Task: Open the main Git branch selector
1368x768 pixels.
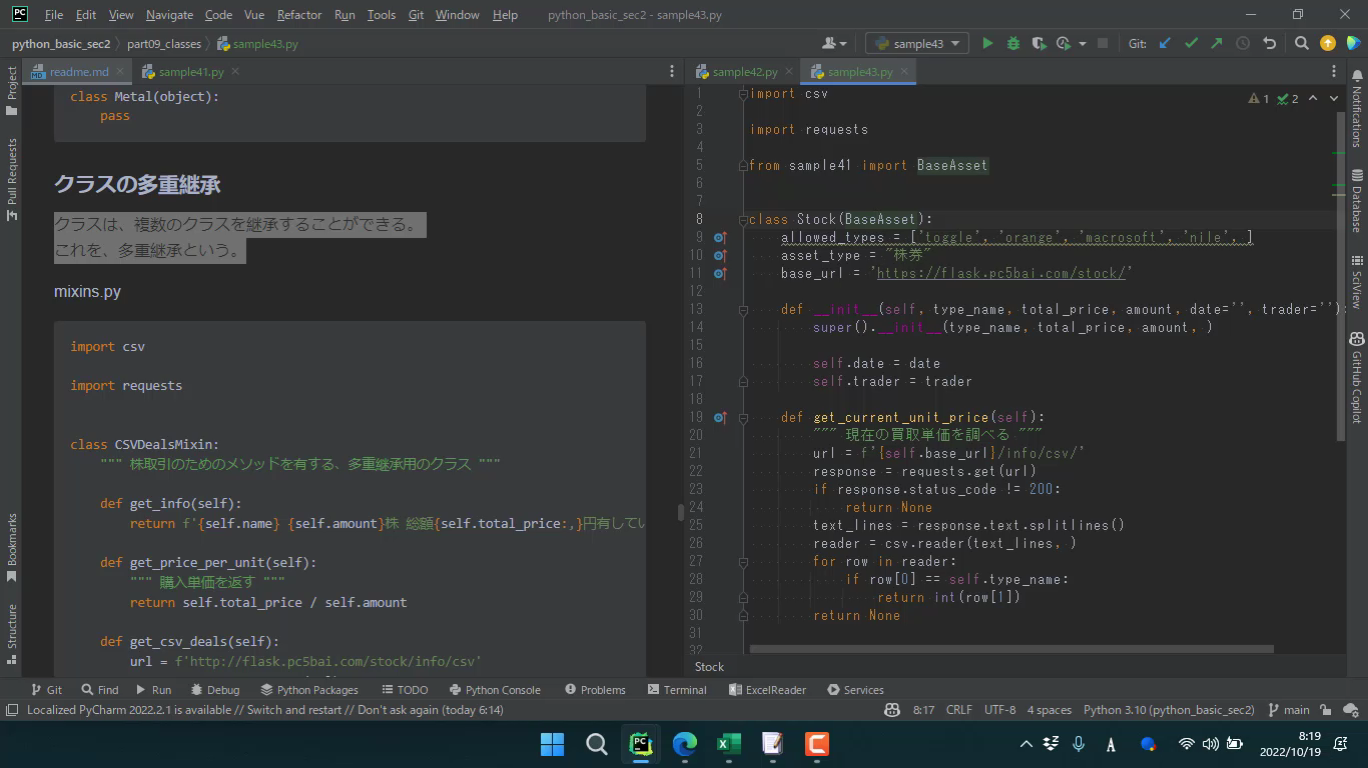Action: click(1289, 710)
